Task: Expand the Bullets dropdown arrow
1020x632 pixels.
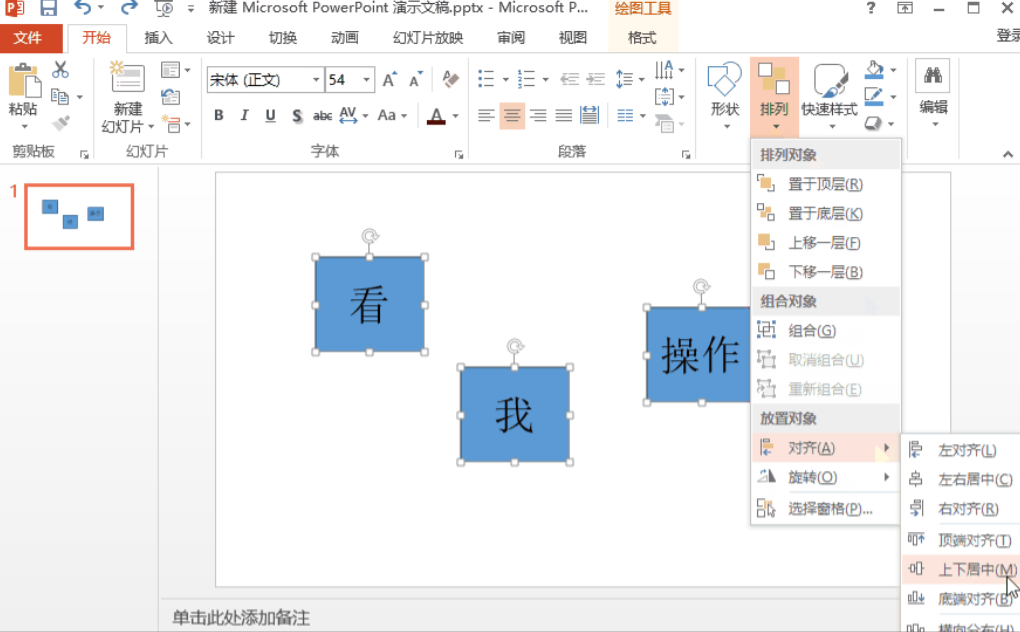Action: [x=505, y=79]
